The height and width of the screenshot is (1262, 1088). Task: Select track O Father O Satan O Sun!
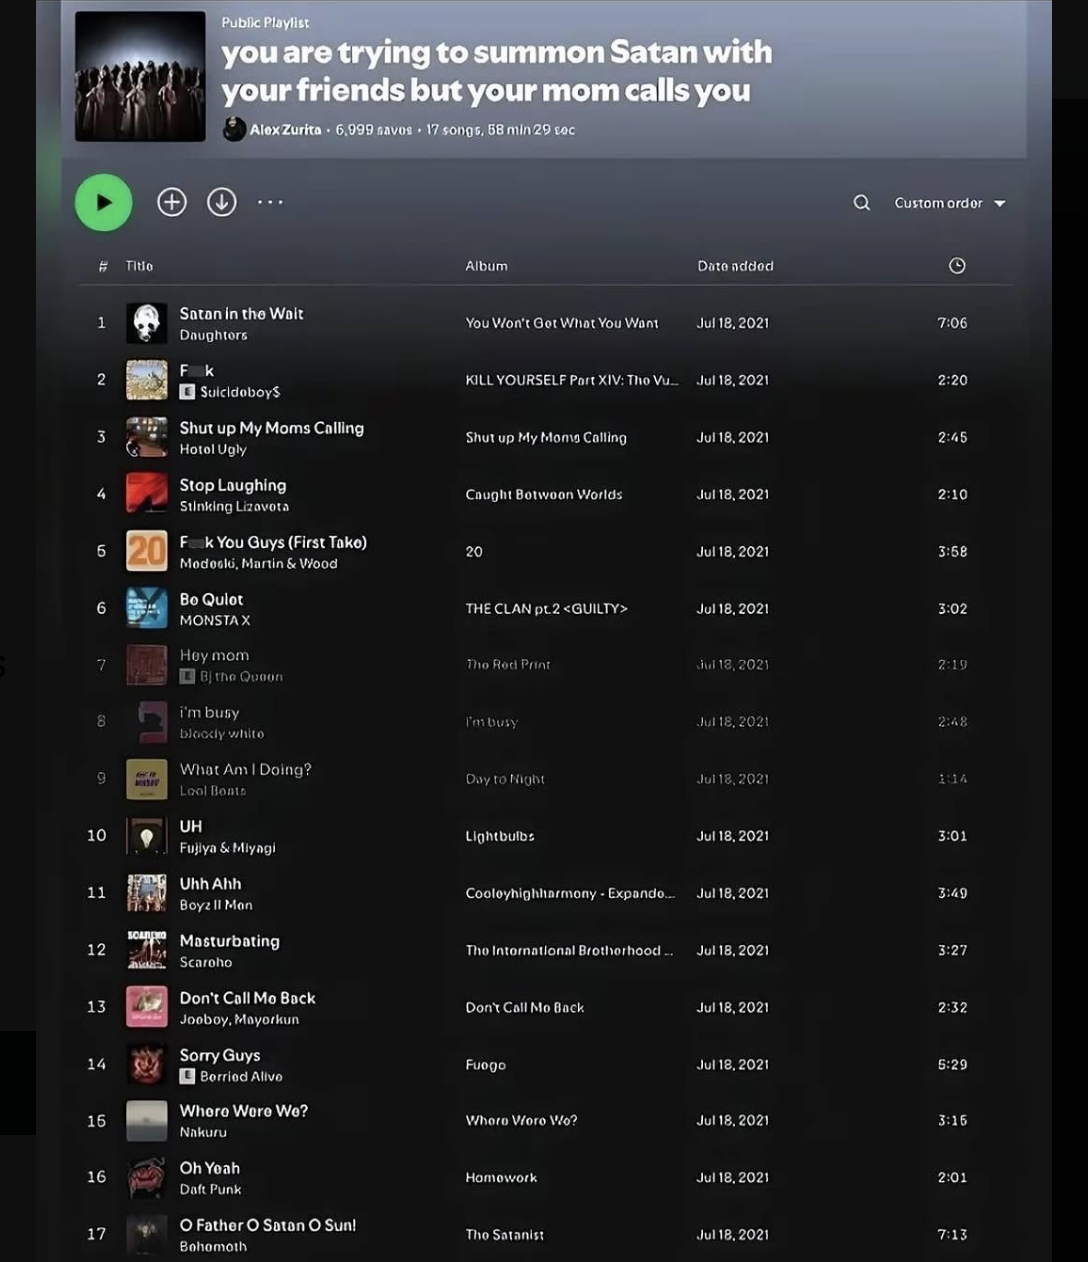(x=267, y=1225)
